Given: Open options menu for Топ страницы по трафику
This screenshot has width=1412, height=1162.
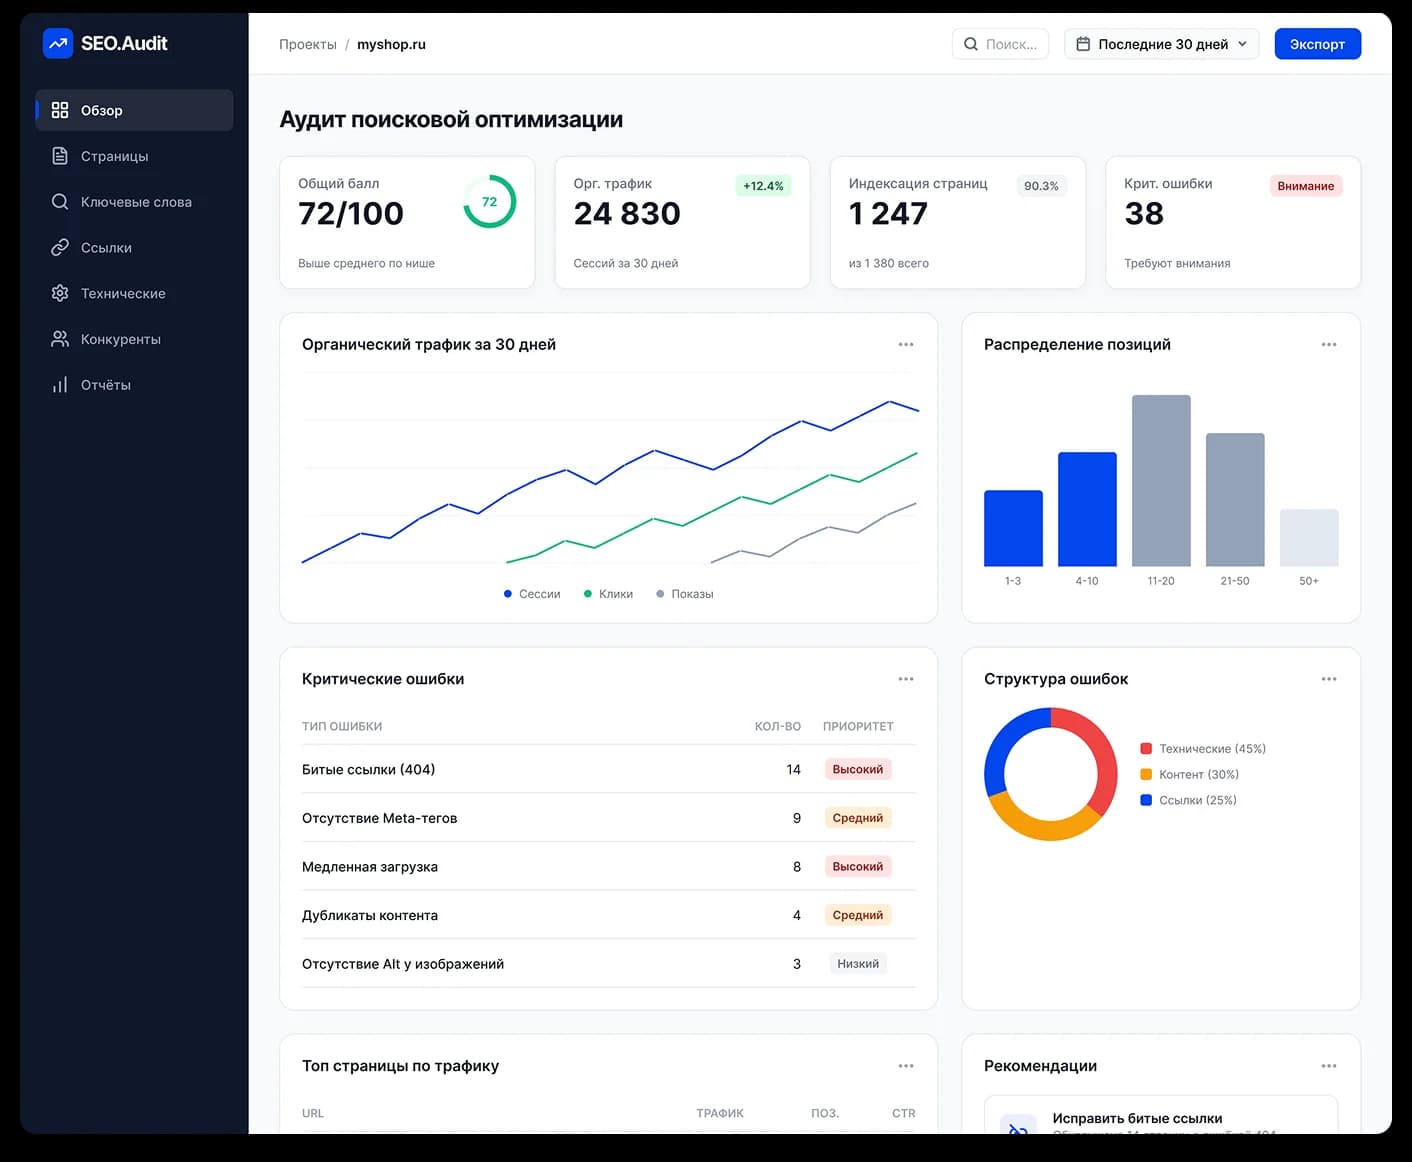Looking at the screenshot, I should coord(906,1066).
